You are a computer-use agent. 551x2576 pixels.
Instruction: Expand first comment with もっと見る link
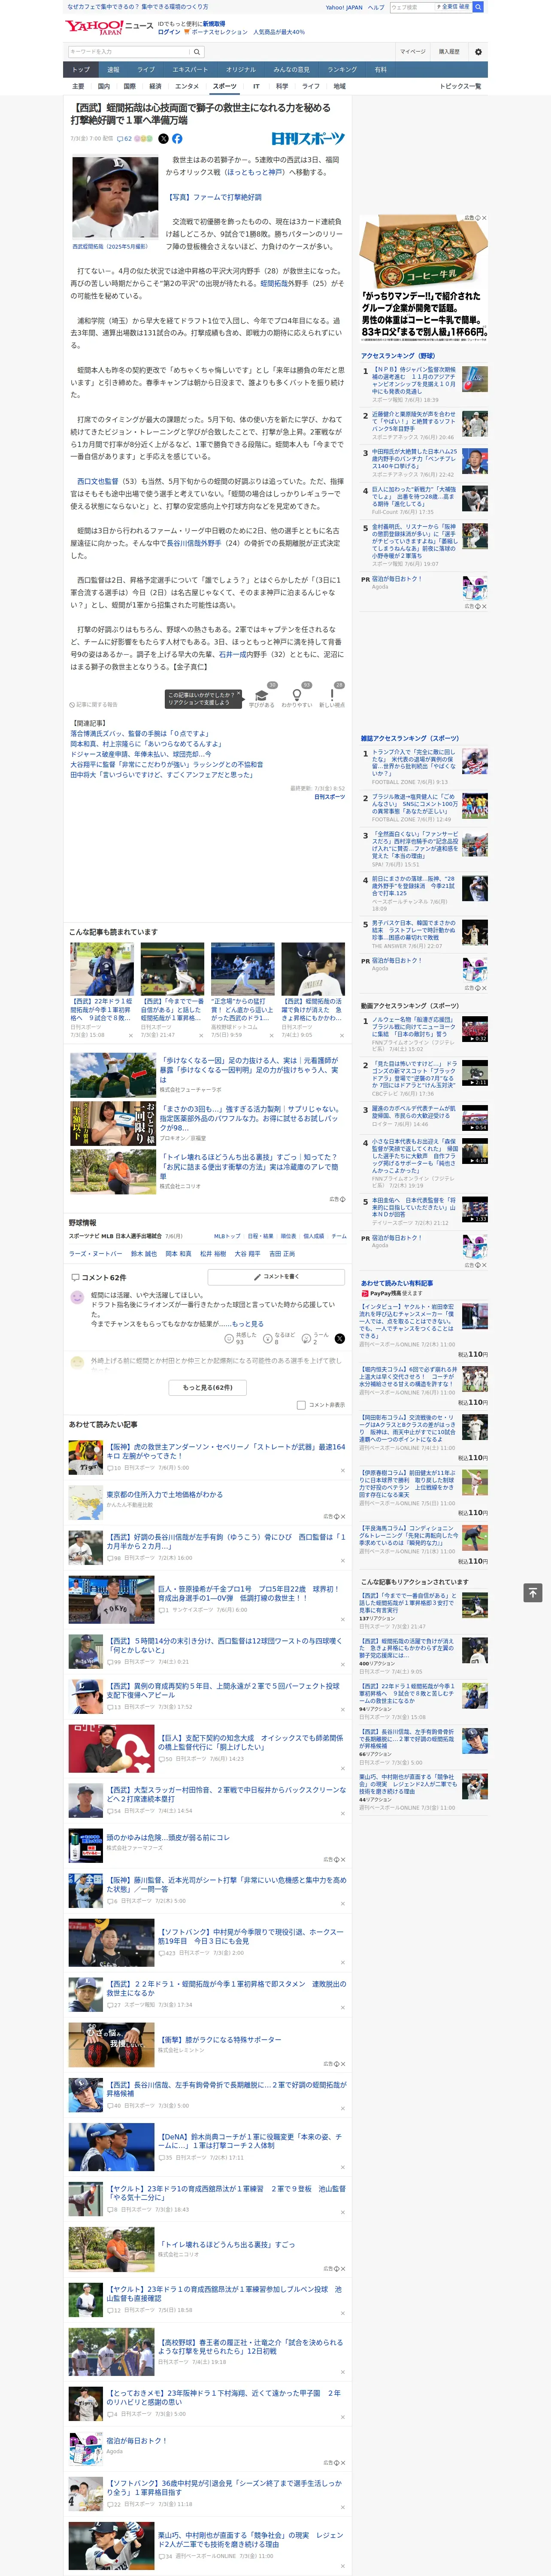click(x=248, y=1323)
